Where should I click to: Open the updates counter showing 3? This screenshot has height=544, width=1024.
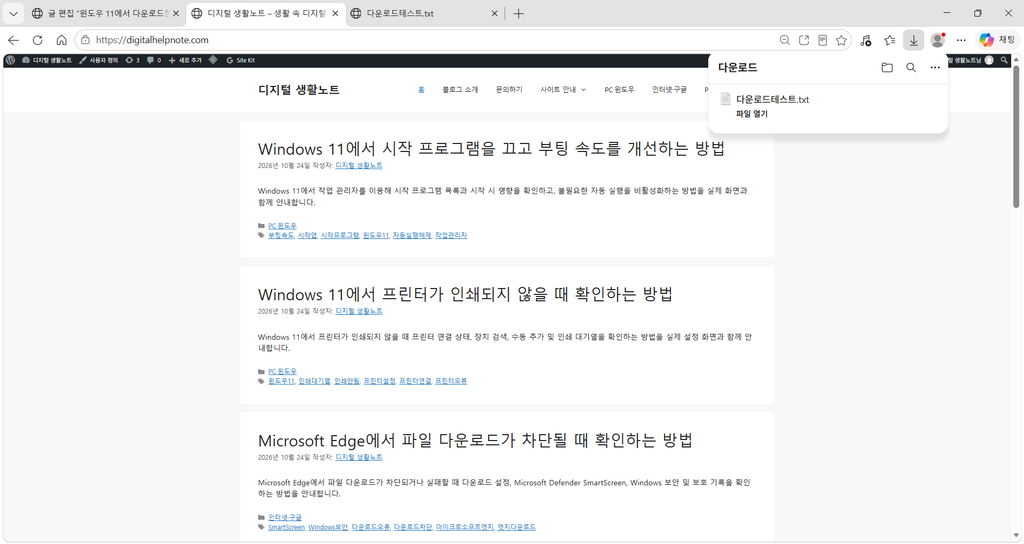coord(133,60)
